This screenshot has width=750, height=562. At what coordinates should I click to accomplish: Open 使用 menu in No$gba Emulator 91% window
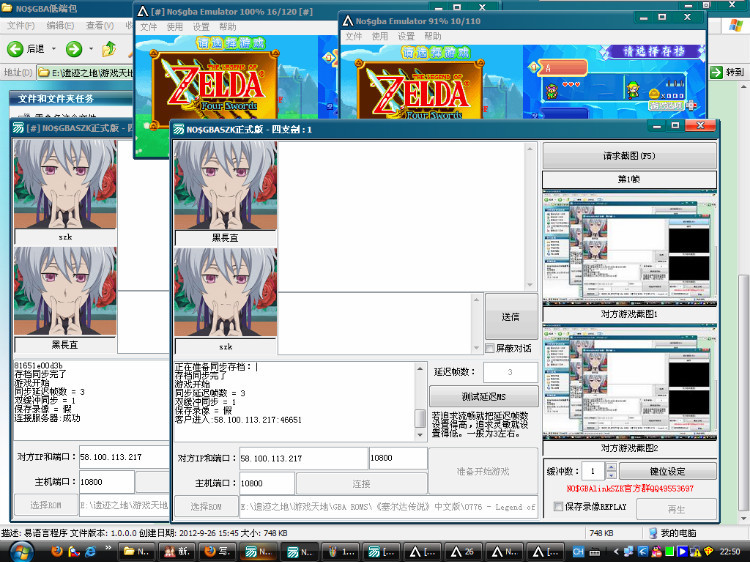pos(380,36)
